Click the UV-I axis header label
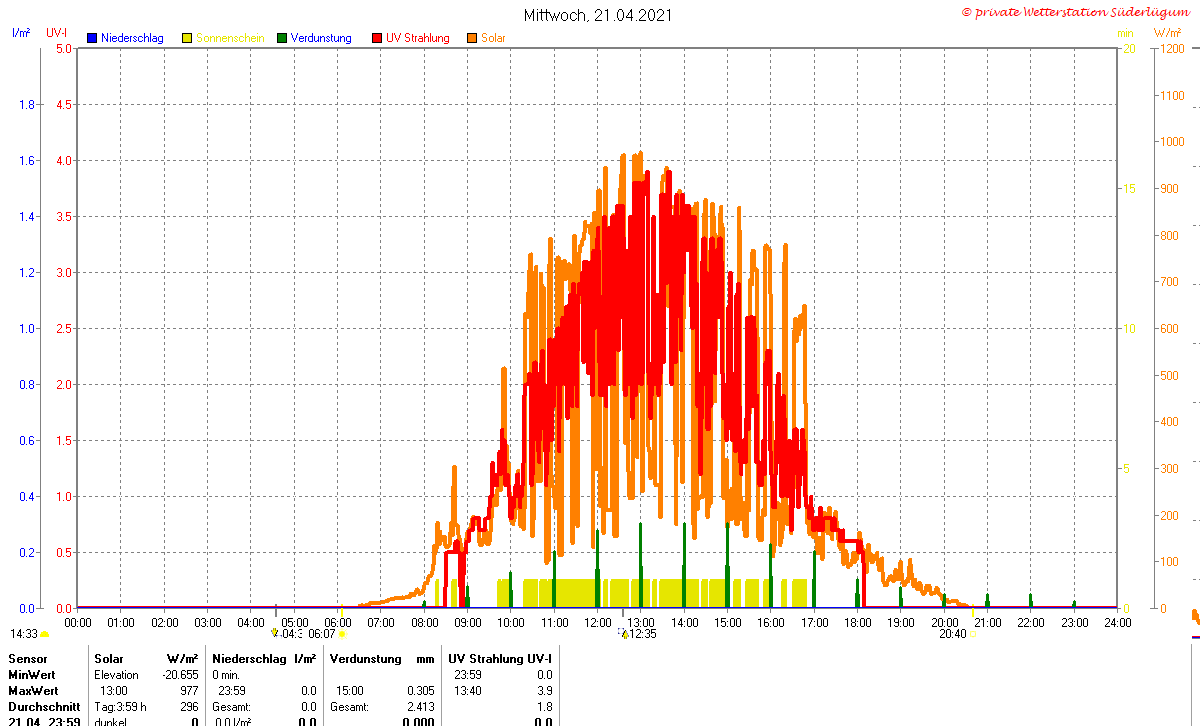 [56, 33]
